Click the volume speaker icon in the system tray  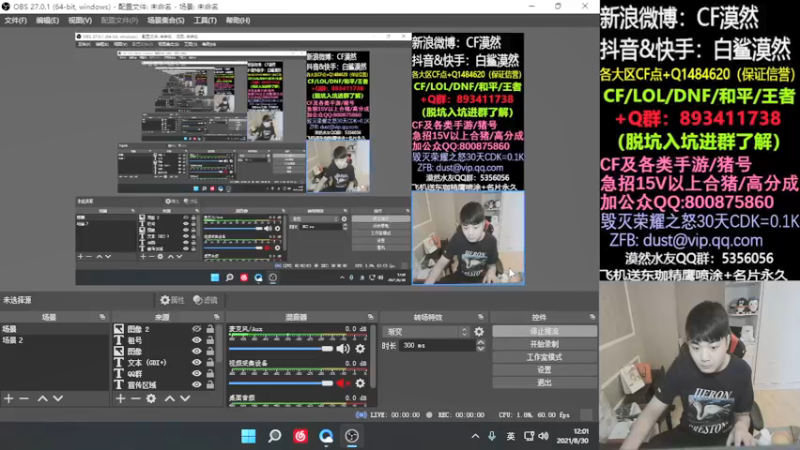pos(544,436)
